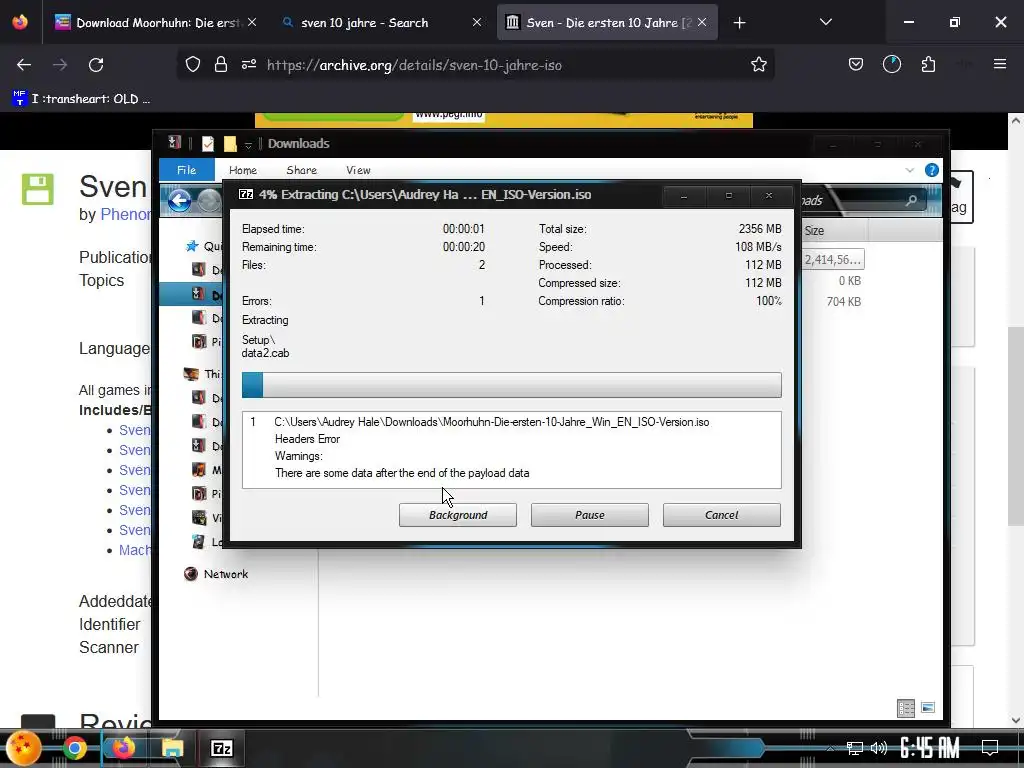Select the 0 KB file size entry

pos(850,281)
